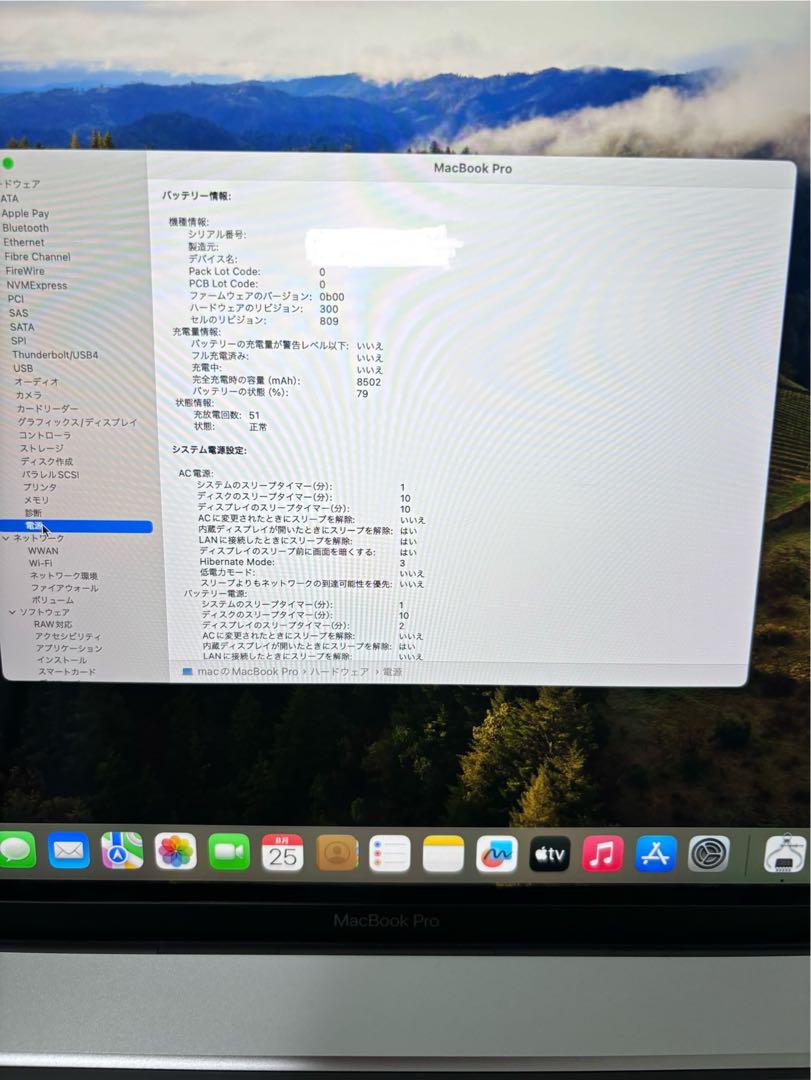Image resolution: width=811 pixels, height=1080 pixels.
Task: Open the Photos app in the Dock
Action: pos(176,851)
